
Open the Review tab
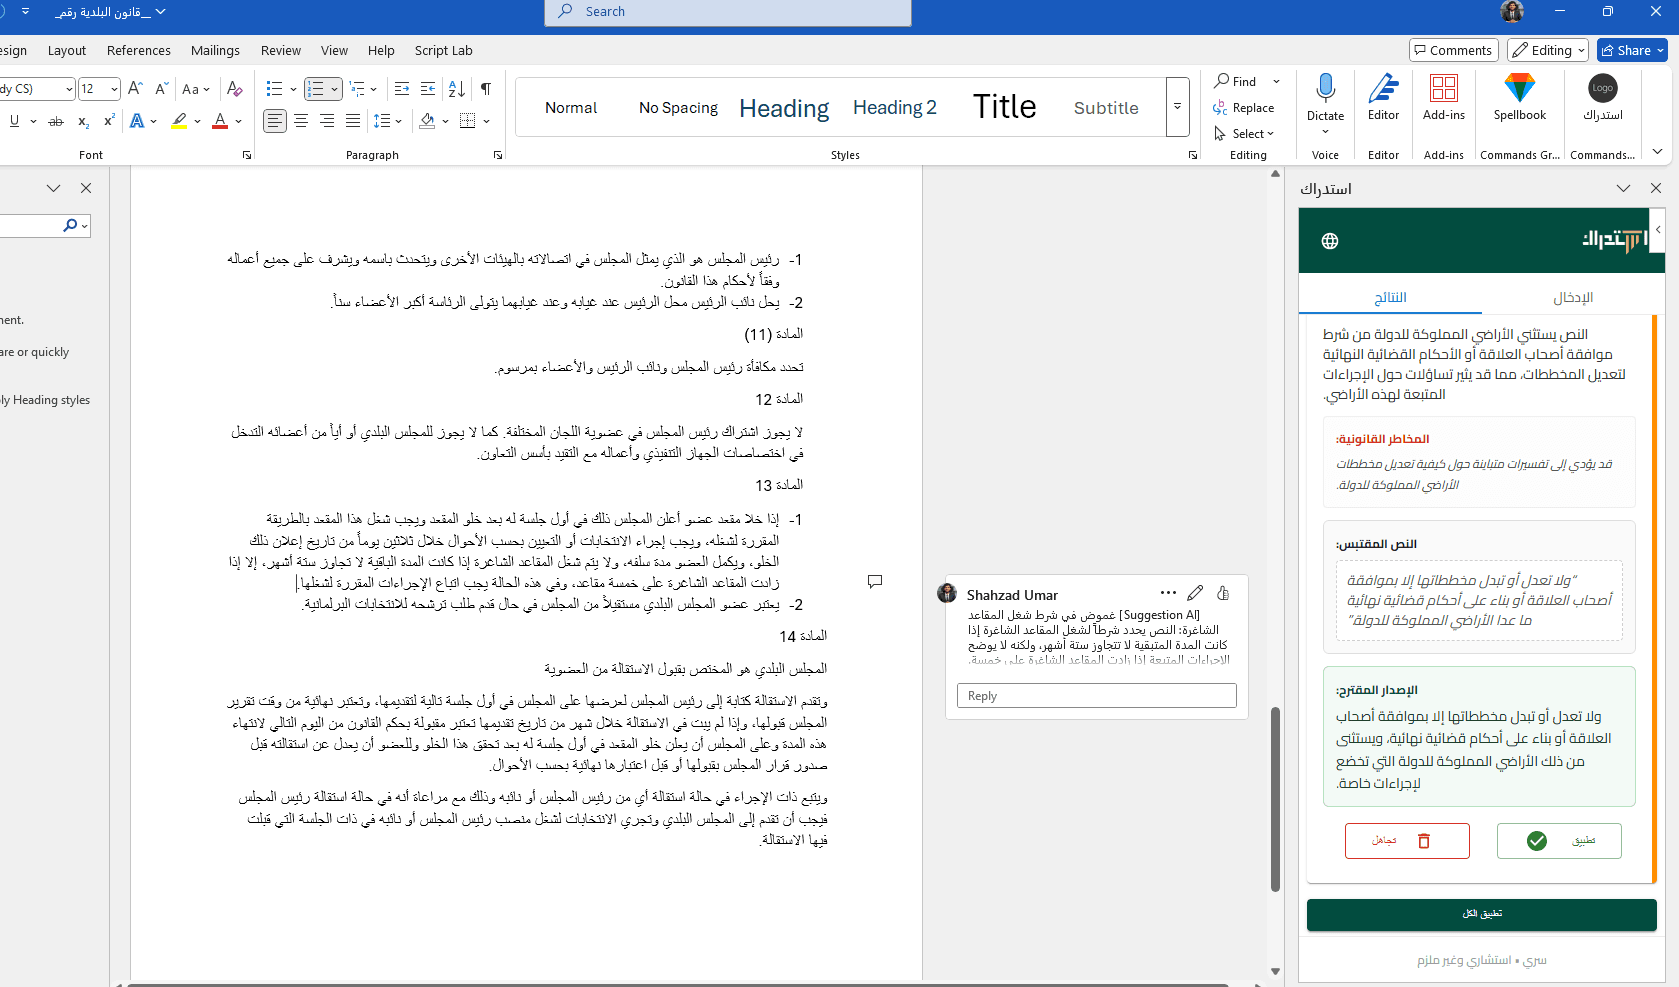pos(281,50)
